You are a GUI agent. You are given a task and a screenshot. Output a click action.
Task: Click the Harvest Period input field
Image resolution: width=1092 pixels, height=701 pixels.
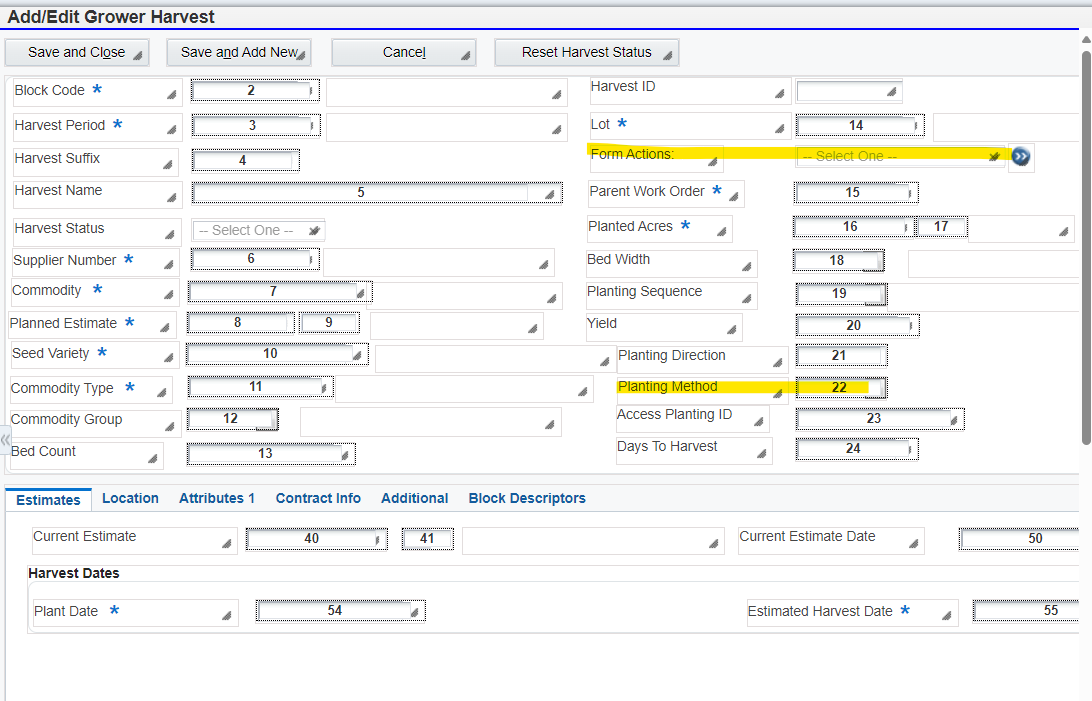click(256, 125)
